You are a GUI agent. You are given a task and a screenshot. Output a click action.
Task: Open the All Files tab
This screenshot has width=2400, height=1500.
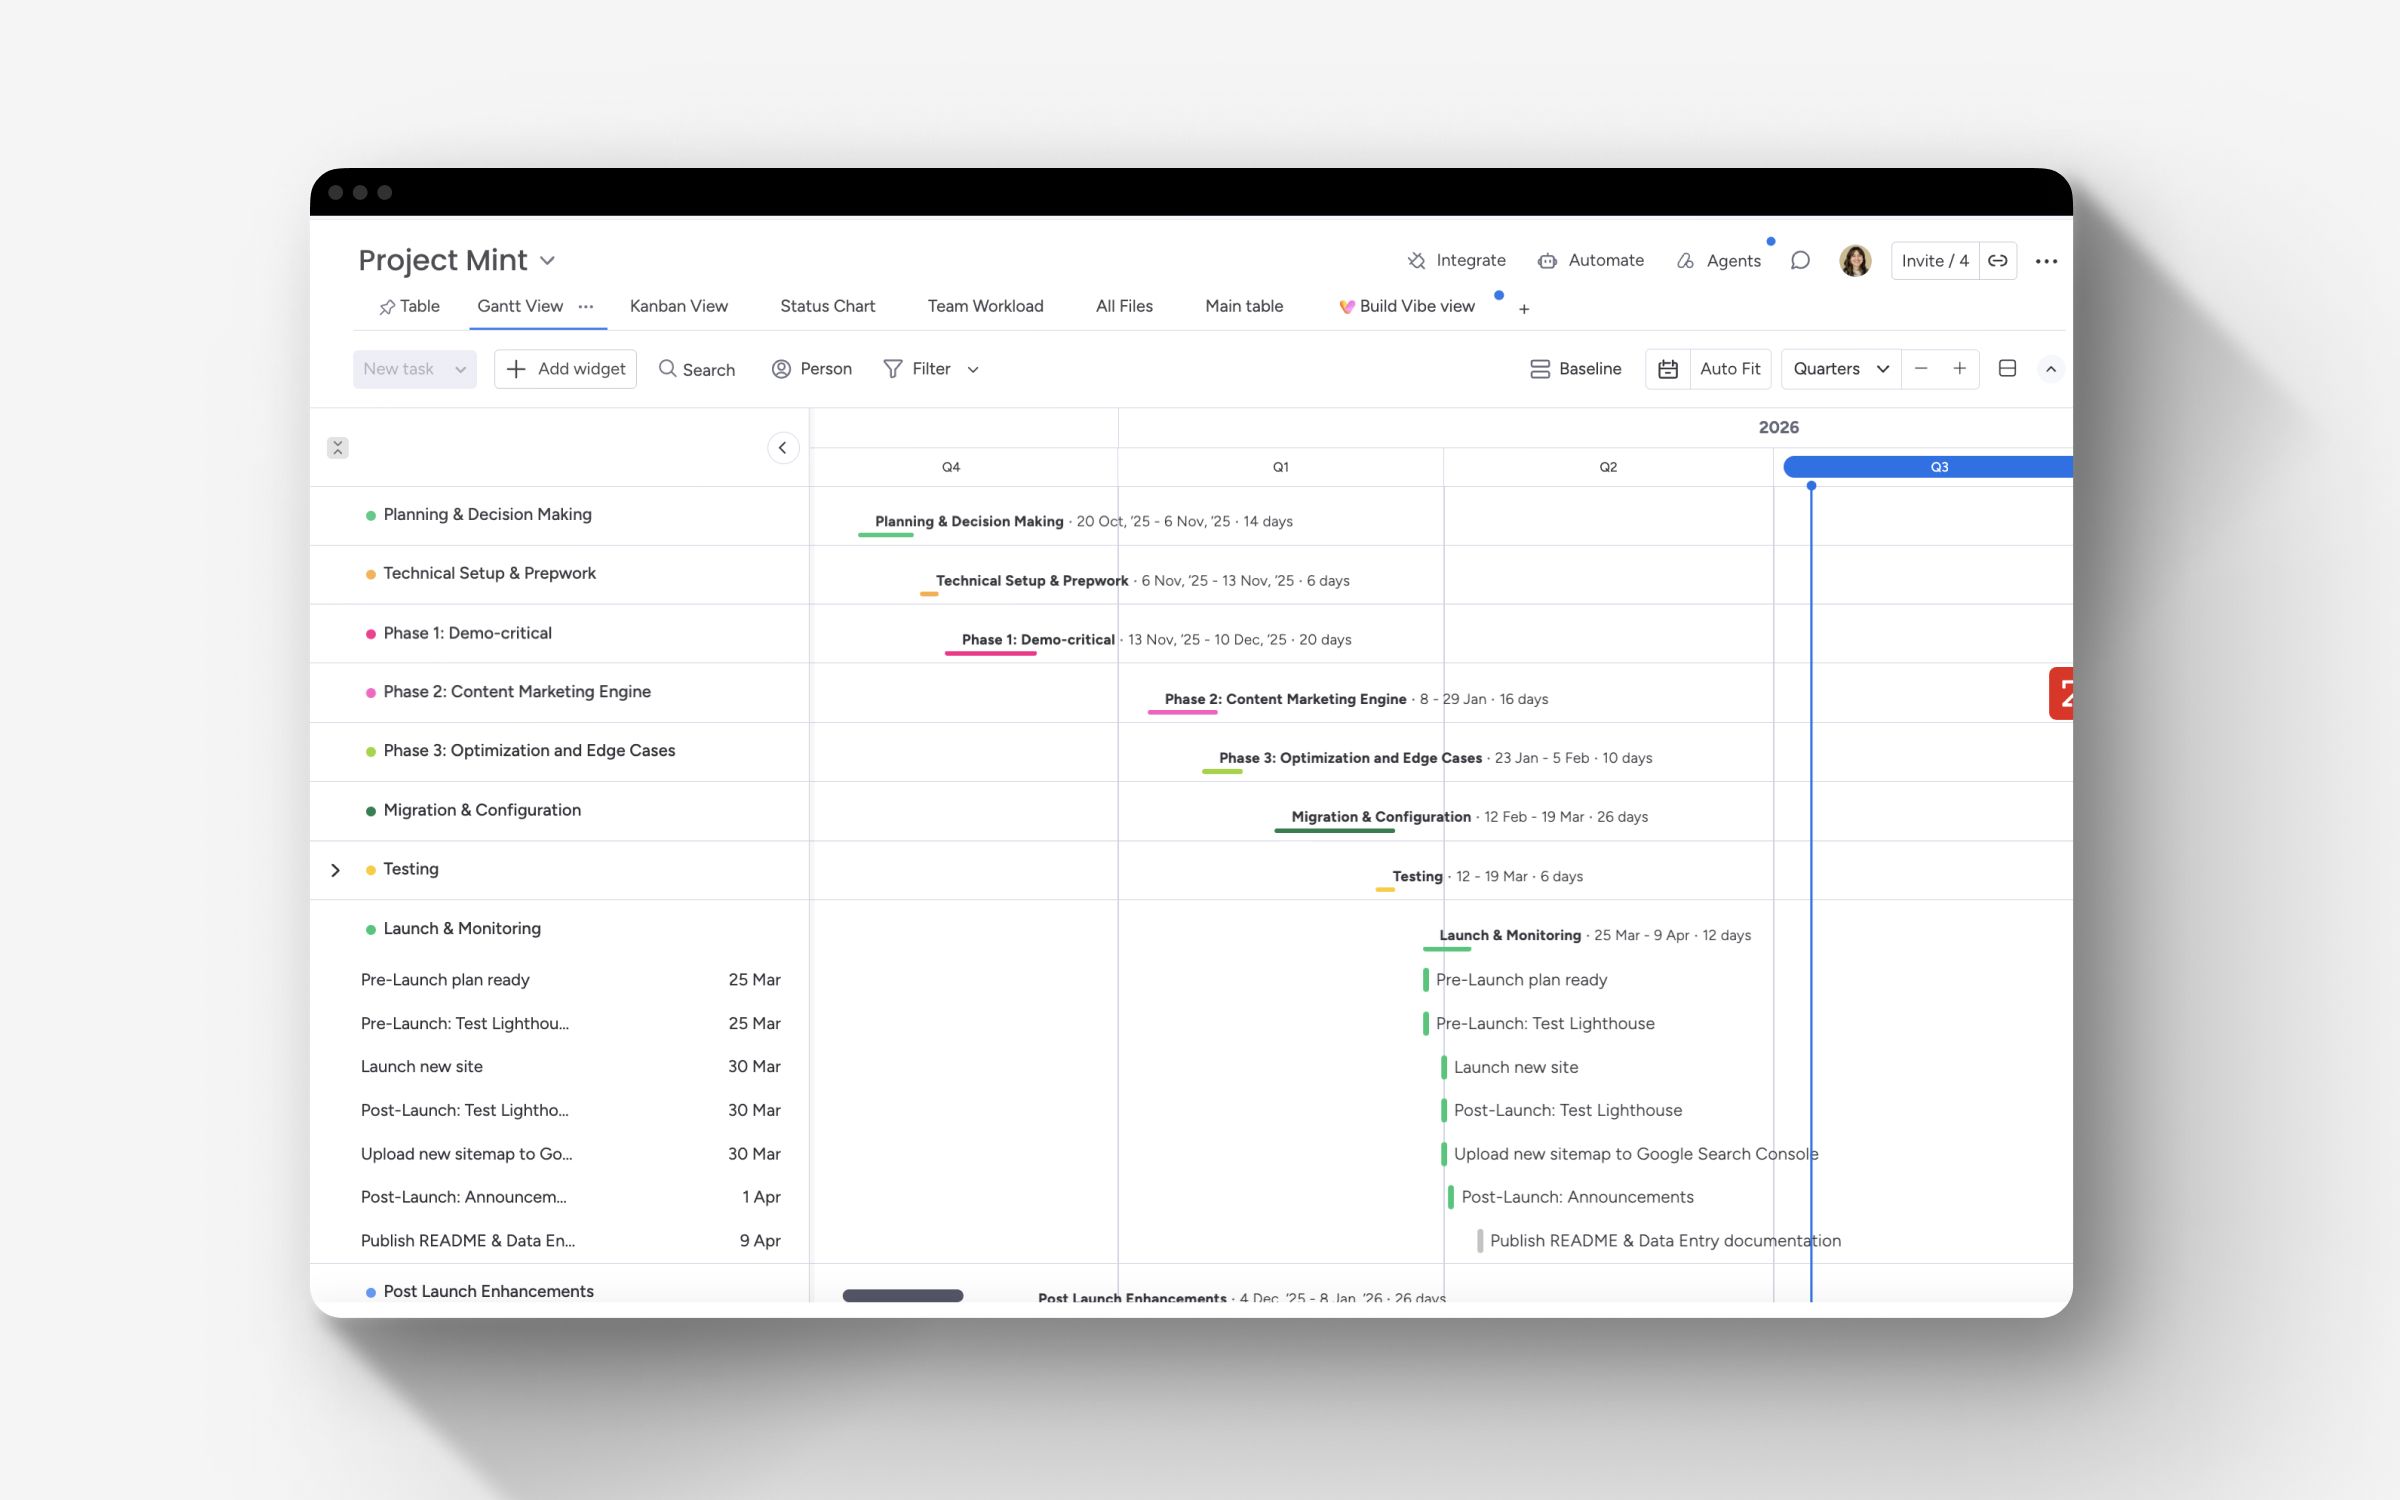[1124, 306]
